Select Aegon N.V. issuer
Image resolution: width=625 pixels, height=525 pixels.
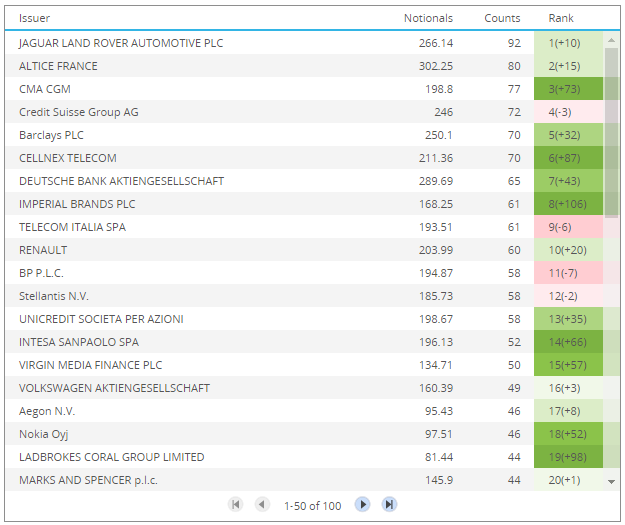pos(47,411)
